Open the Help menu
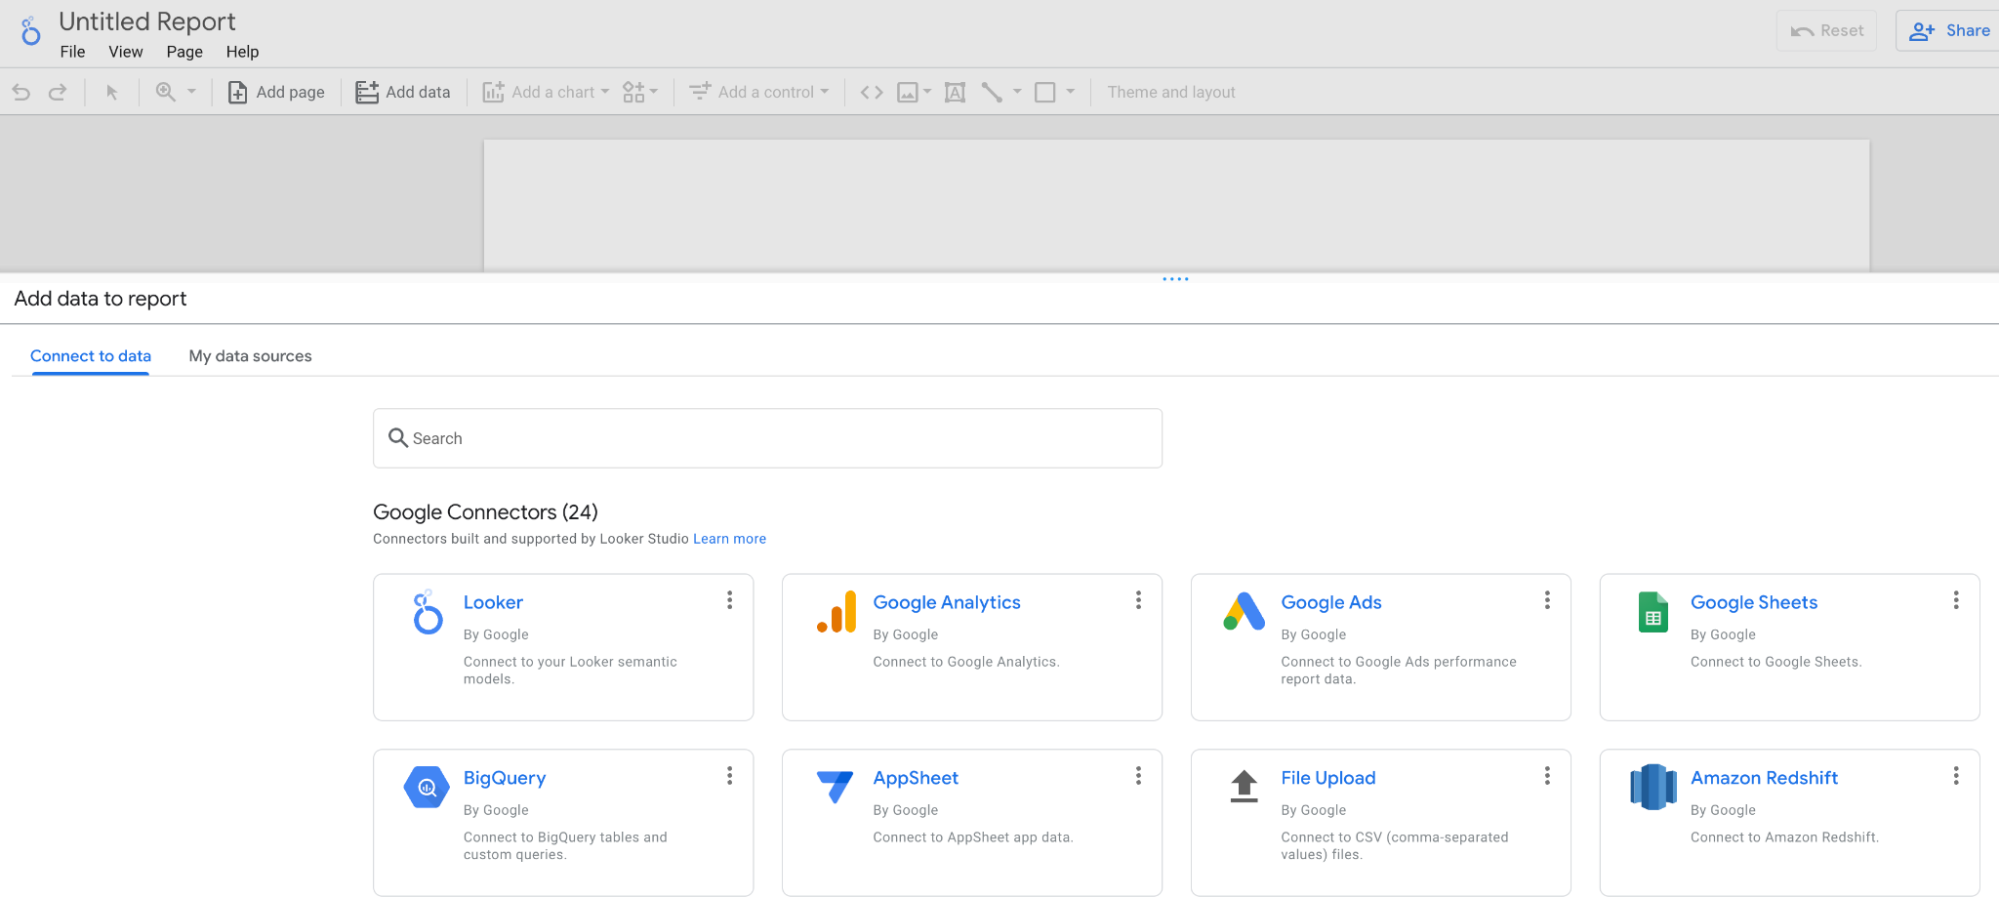 pyautogui.click(x=242, y=52)
